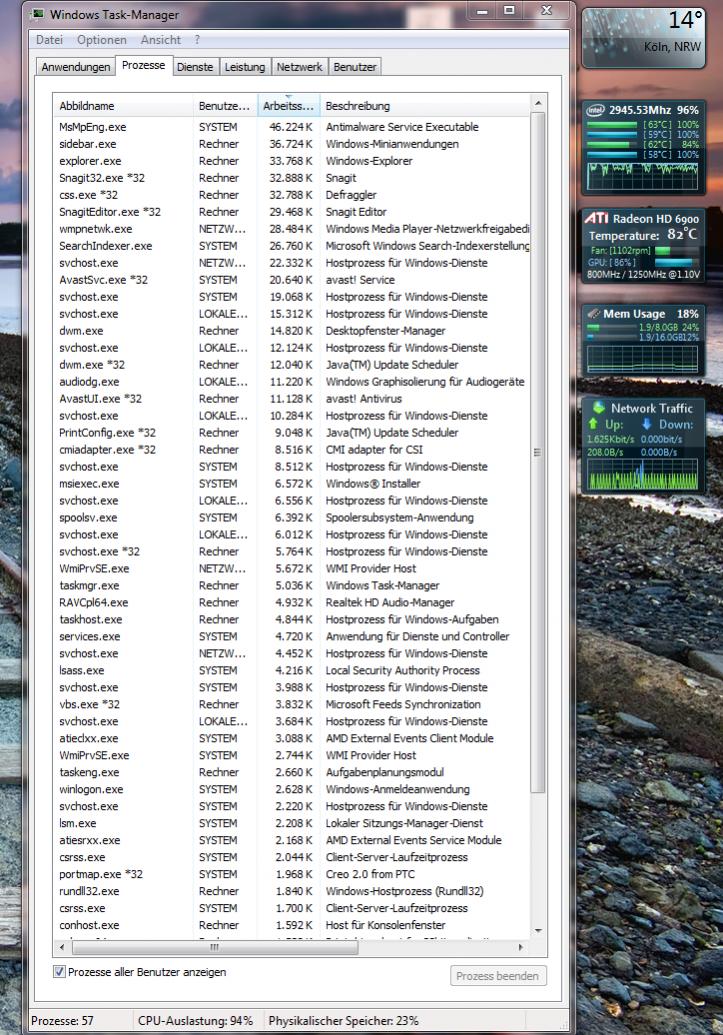Select the atieclxx.exe process
The image size is (723, 1035).
click(292, 738)
